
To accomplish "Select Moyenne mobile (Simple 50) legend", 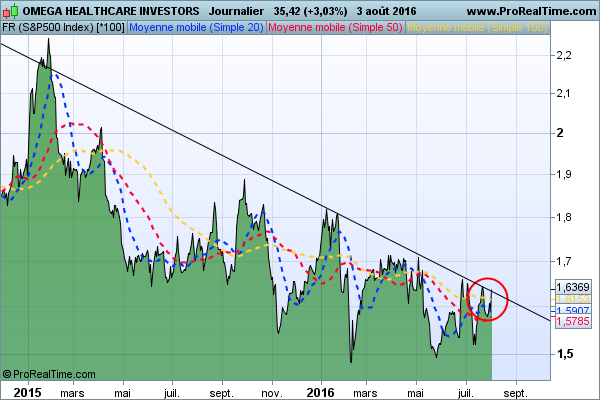I will click(335, 28).
